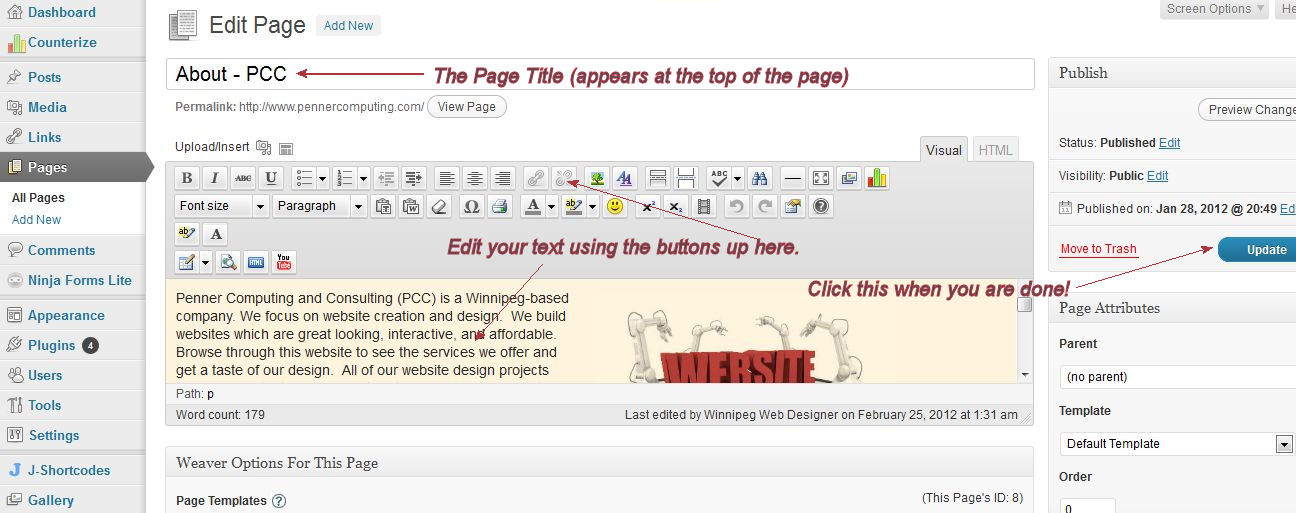Indent the selected paragraph
Viewport: 1296px width, 513px height.
tap(414, 179)
